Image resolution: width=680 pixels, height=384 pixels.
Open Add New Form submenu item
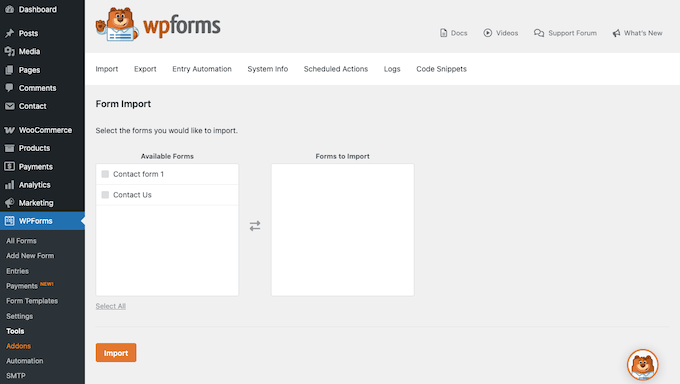pos(30,256)
